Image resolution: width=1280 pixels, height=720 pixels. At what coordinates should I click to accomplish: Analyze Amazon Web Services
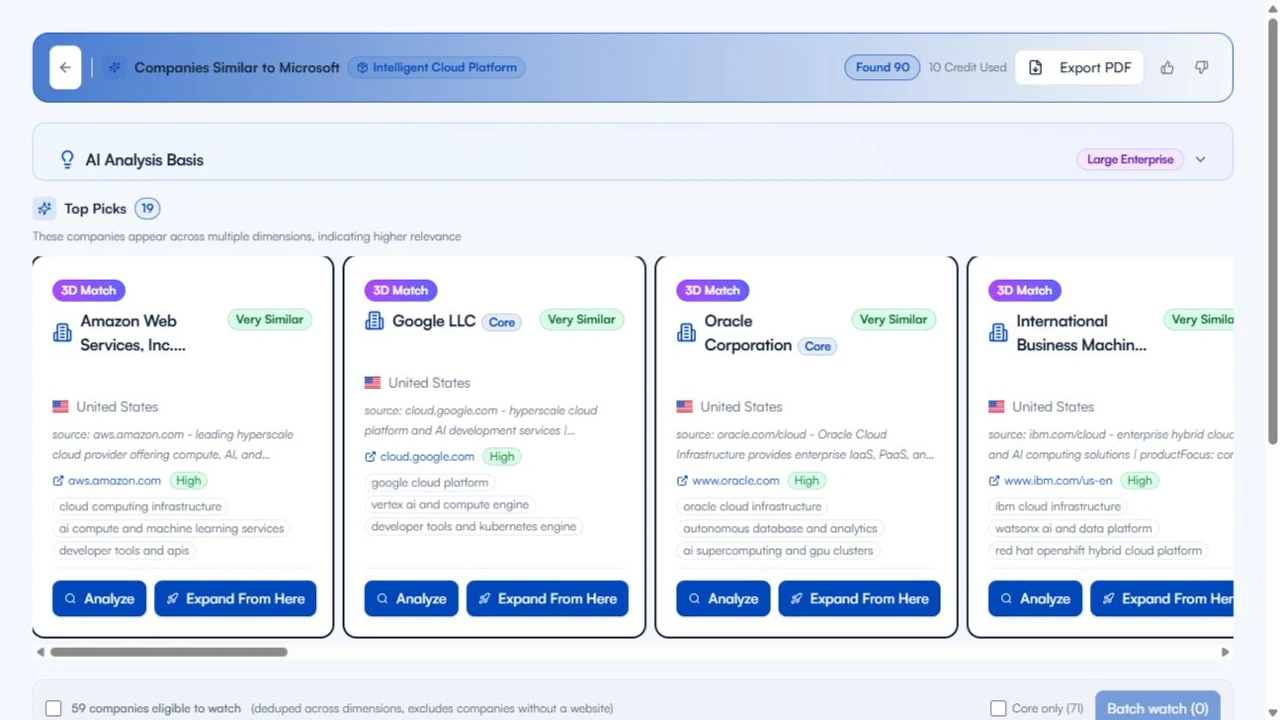click(x=99, y=599)
